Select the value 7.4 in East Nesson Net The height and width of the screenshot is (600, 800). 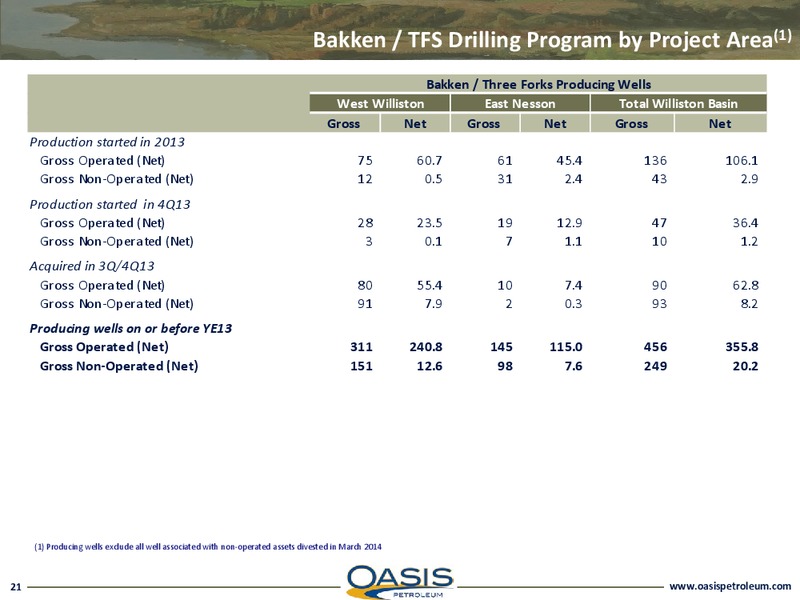(x=573, y=285)
